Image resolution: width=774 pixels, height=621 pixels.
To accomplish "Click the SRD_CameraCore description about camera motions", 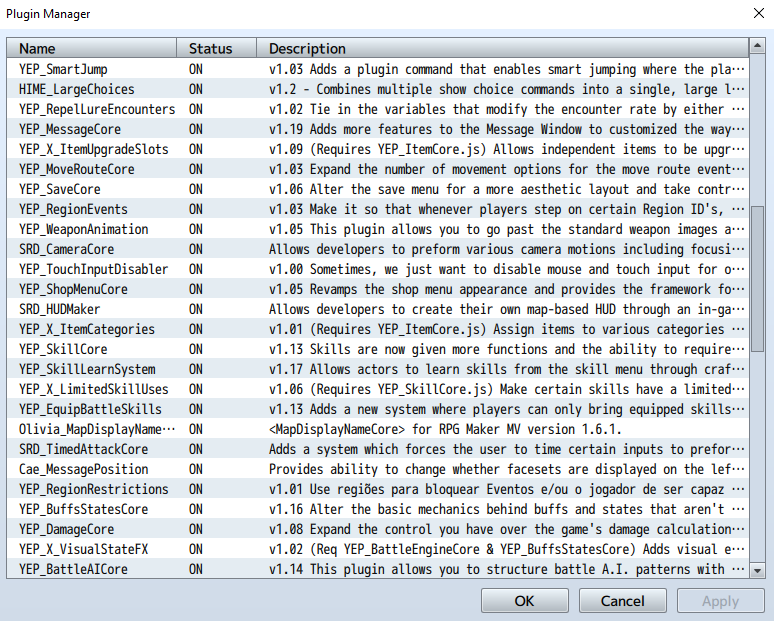I will point(506,249).
